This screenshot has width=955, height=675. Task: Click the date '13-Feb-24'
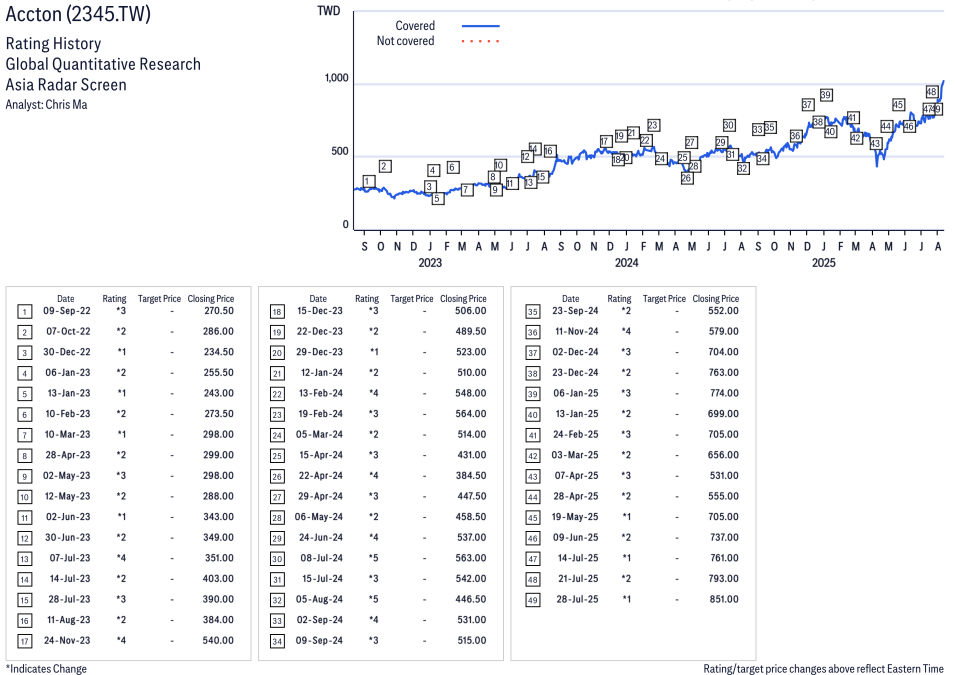[x=321, y=393]
